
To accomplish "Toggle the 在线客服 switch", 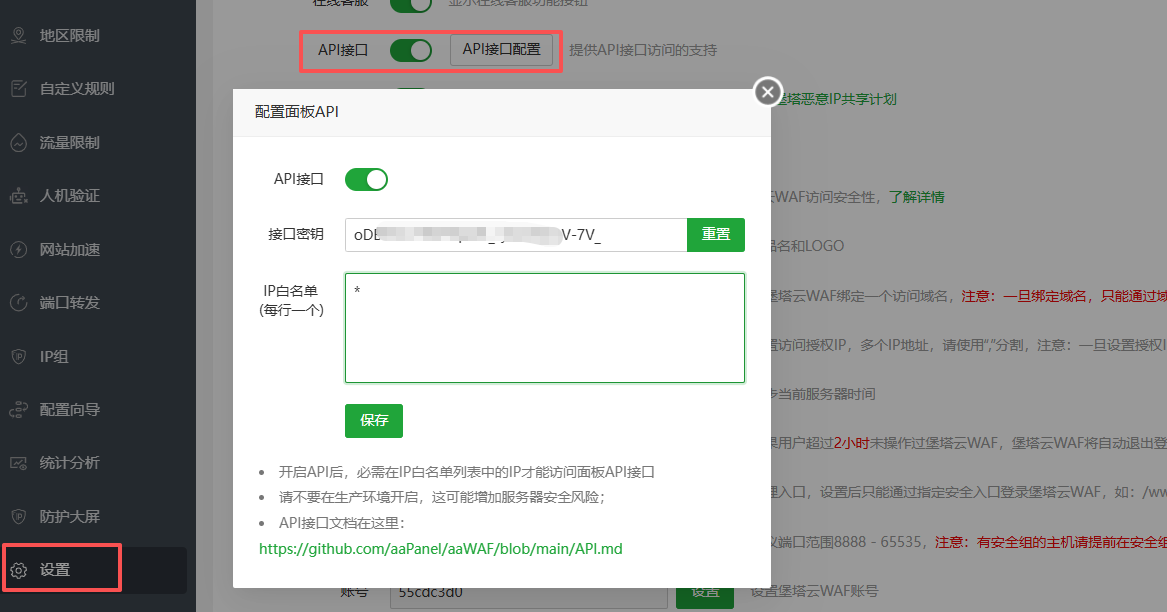I will [410, 5].
